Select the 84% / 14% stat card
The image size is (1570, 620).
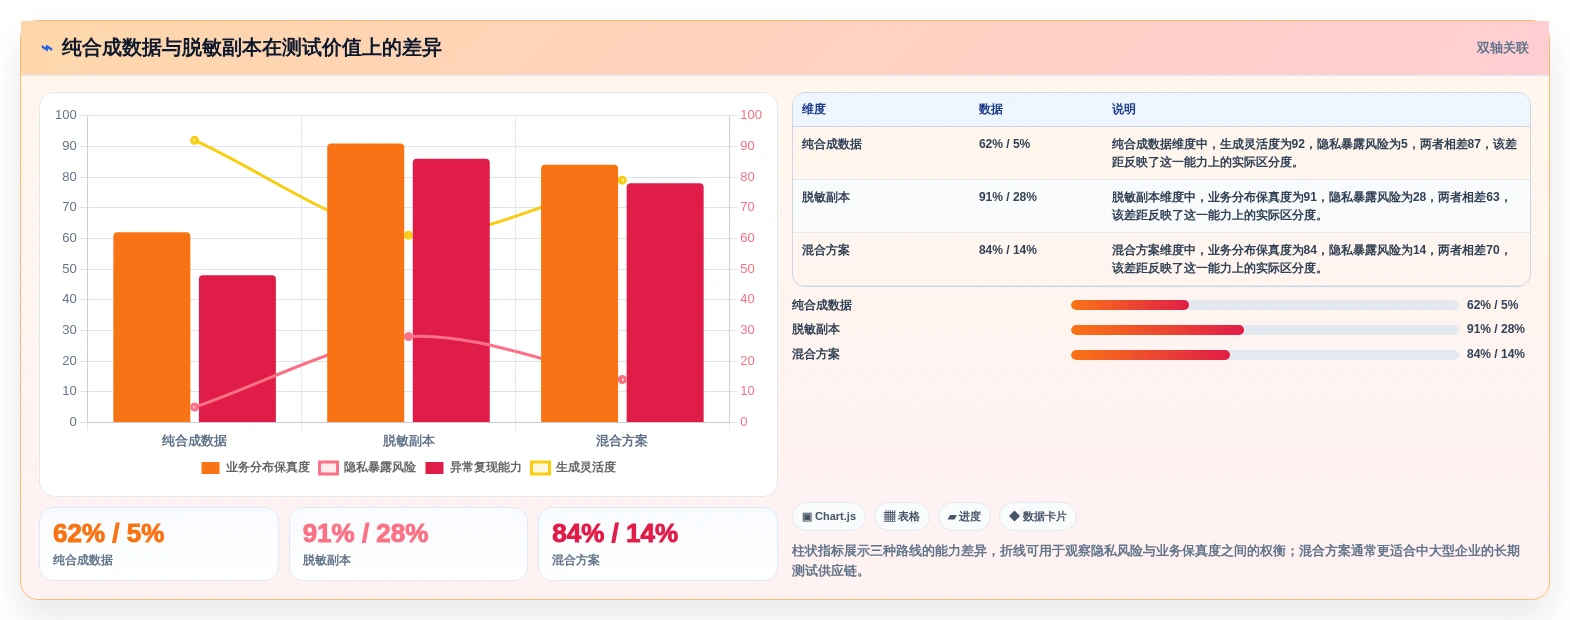[658, 544]
